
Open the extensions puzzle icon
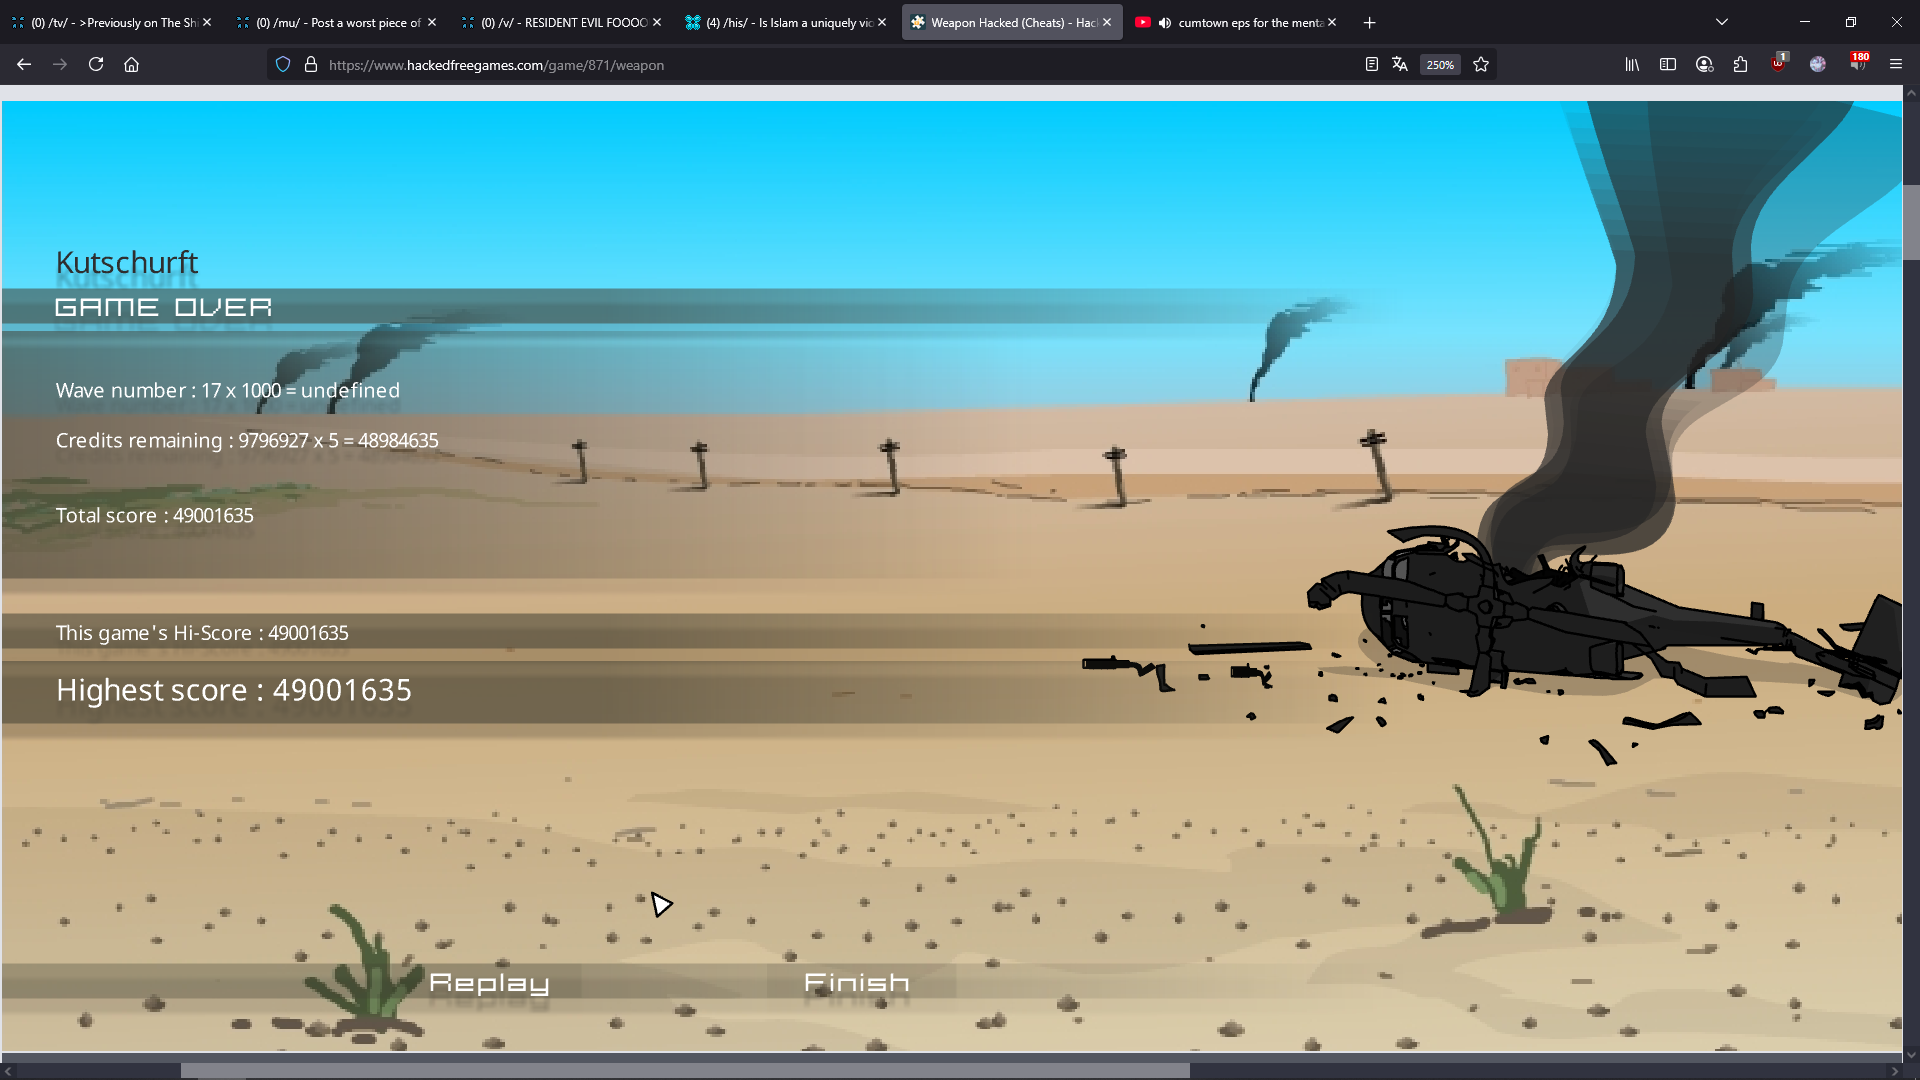pyautogui.click(x=1741, y=65)
